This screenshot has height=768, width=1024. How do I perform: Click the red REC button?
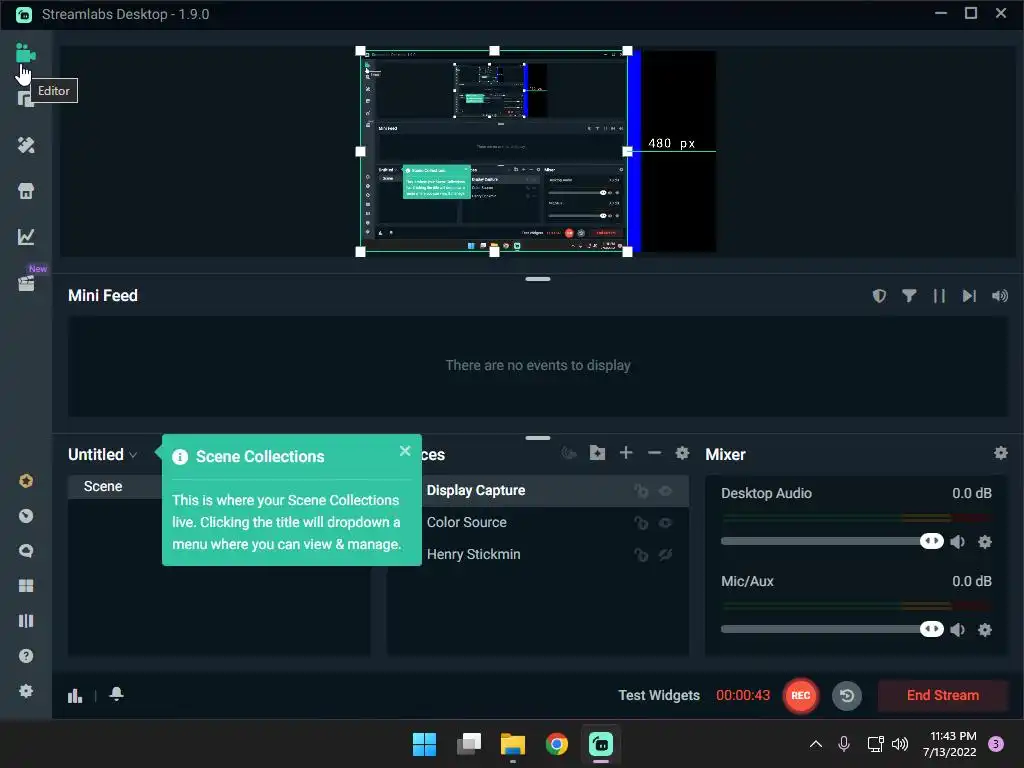point(801,696)
